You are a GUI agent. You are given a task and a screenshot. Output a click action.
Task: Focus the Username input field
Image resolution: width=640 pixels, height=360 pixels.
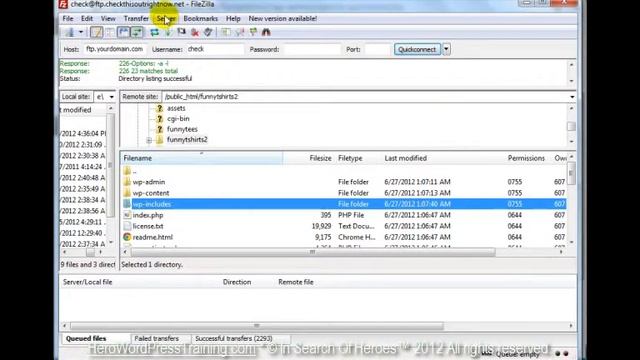tap(215, 49)
